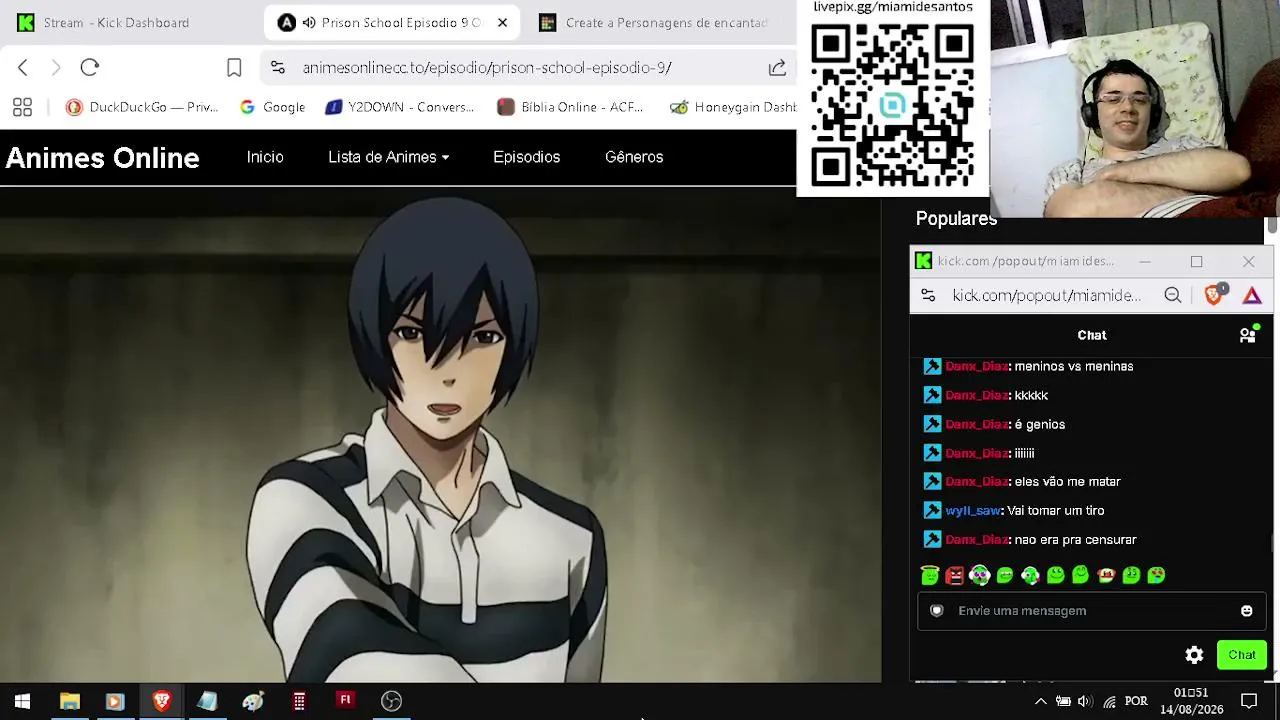The height and width of the screenshot is (720, 1280).
Task: Focus the 'Envie uma mensagem' chat input
Action: click(1092, 611)
